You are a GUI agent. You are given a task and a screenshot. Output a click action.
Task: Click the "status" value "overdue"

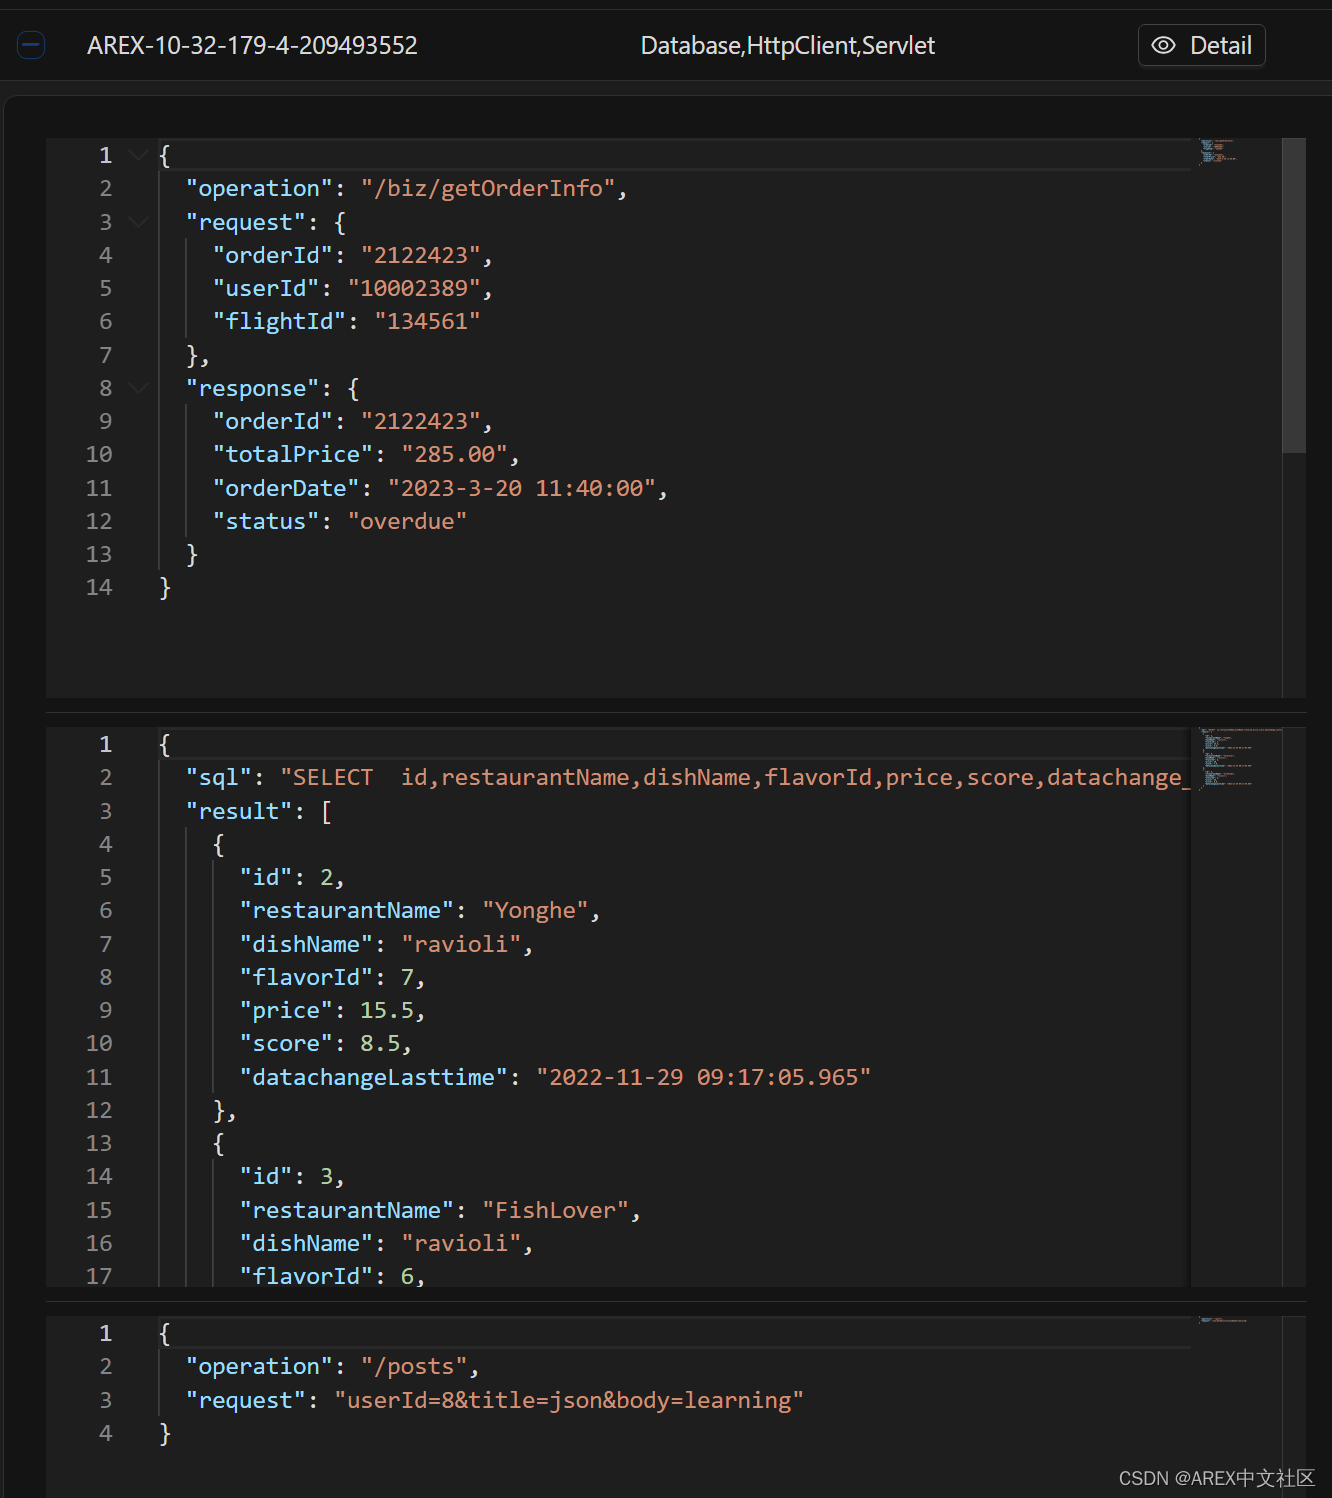[407, 521]
